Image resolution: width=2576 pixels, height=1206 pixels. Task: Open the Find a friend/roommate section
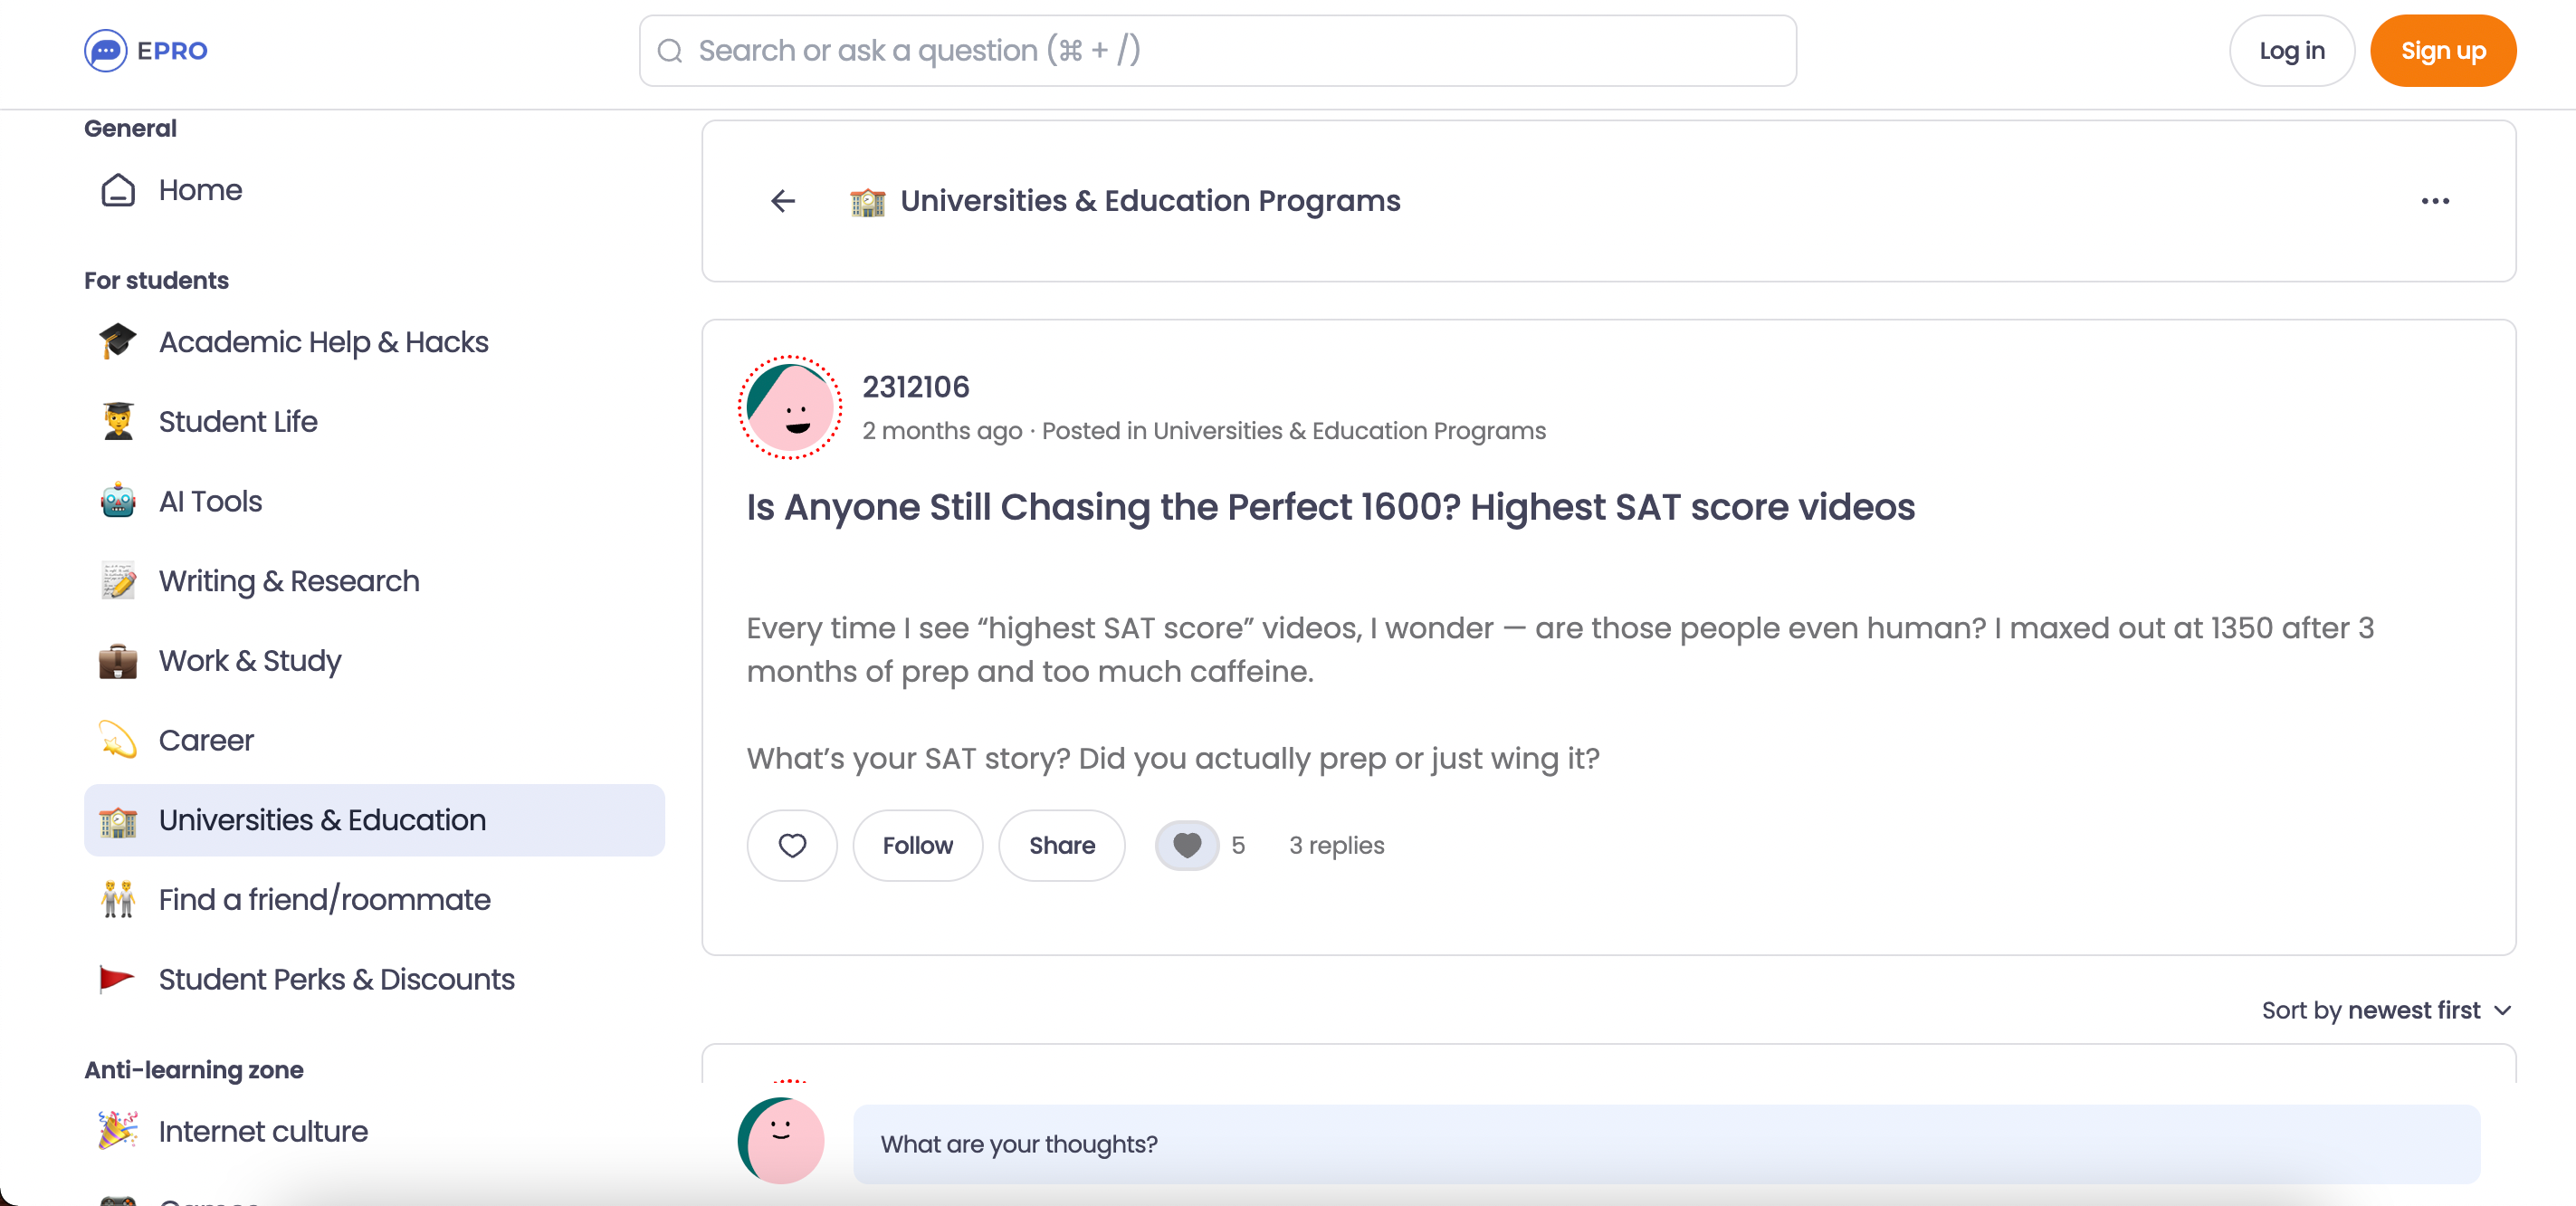click(x=324, y=899)
